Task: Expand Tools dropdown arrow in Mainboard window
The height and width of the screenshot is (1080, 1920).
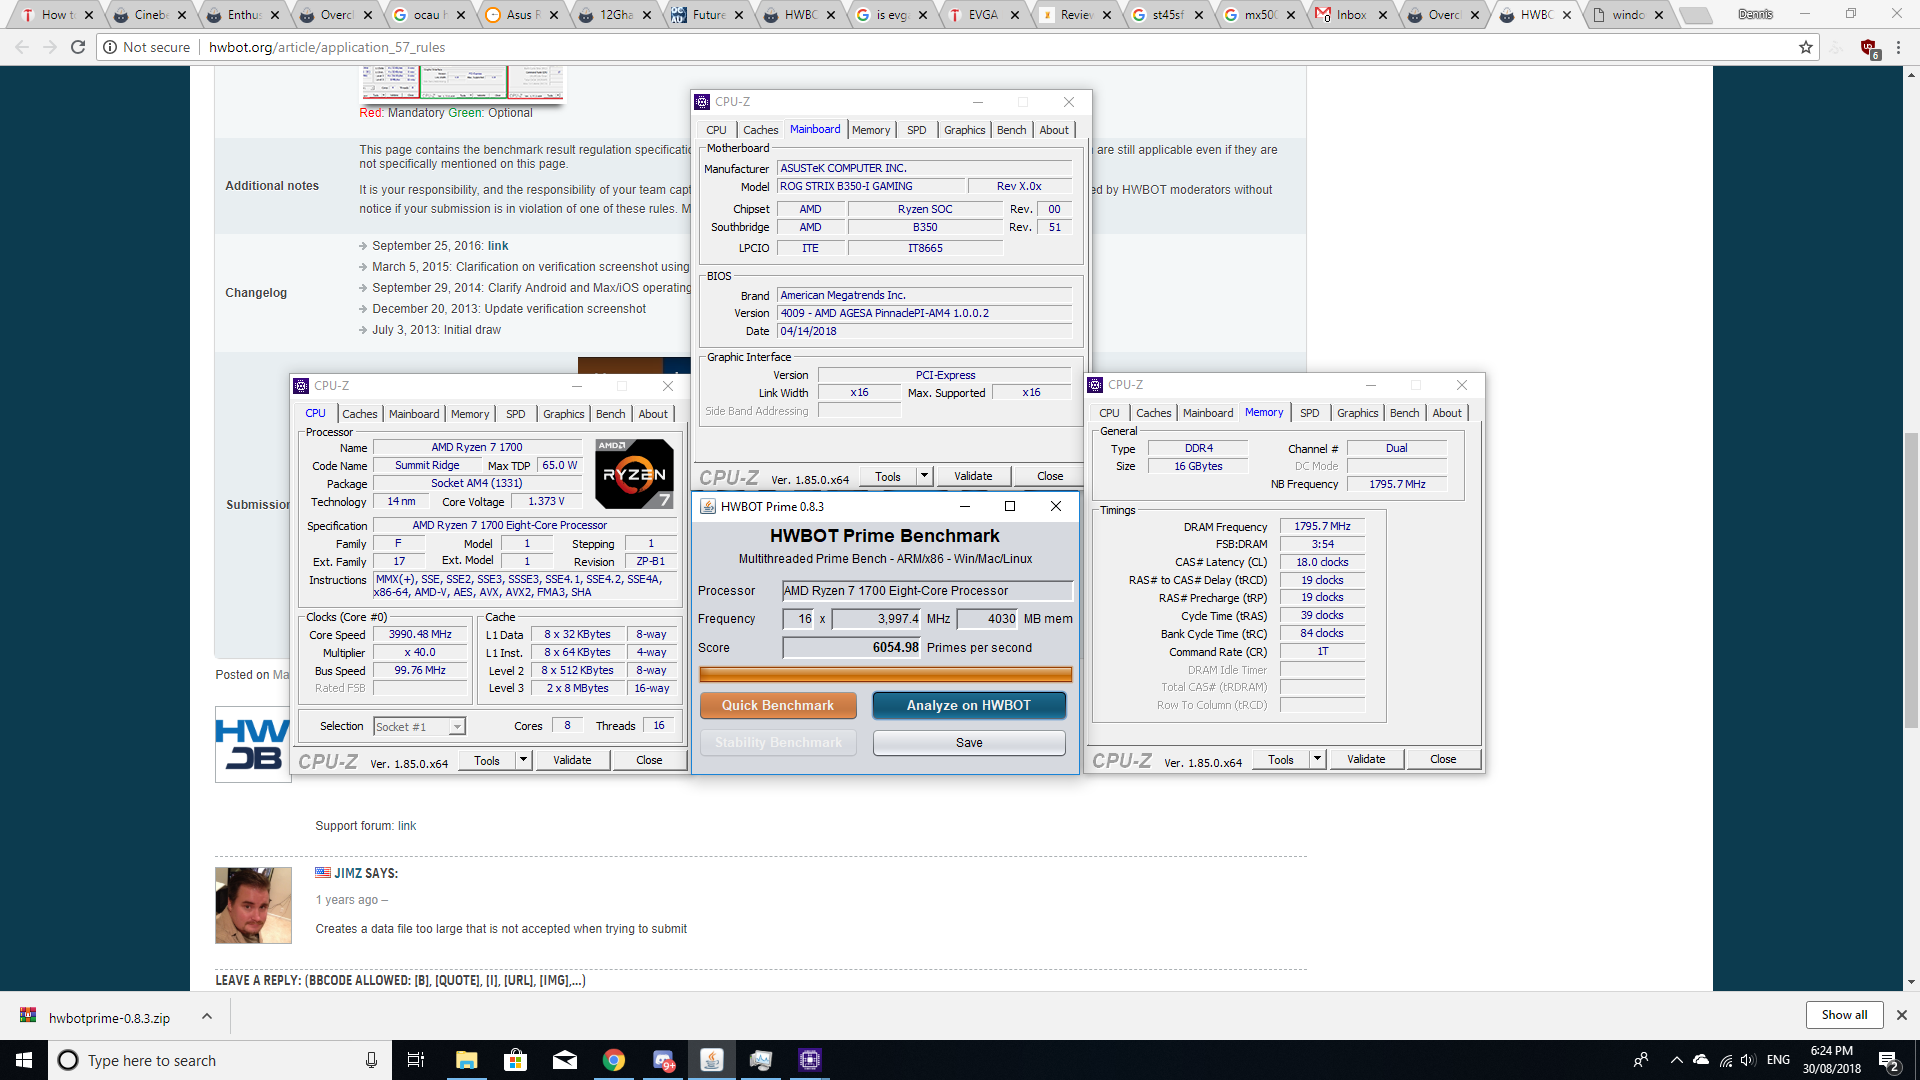Action: (x=924, y=476)
